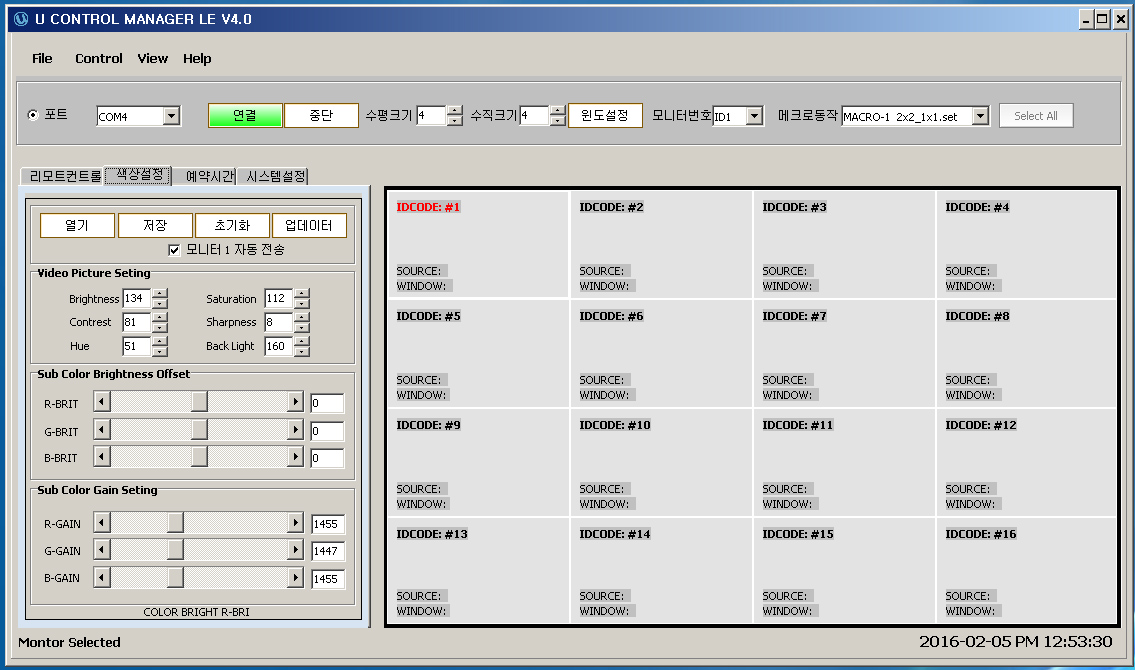
Task: Click the B-BRIT right scroll arrow
Action: click(295, 457)
